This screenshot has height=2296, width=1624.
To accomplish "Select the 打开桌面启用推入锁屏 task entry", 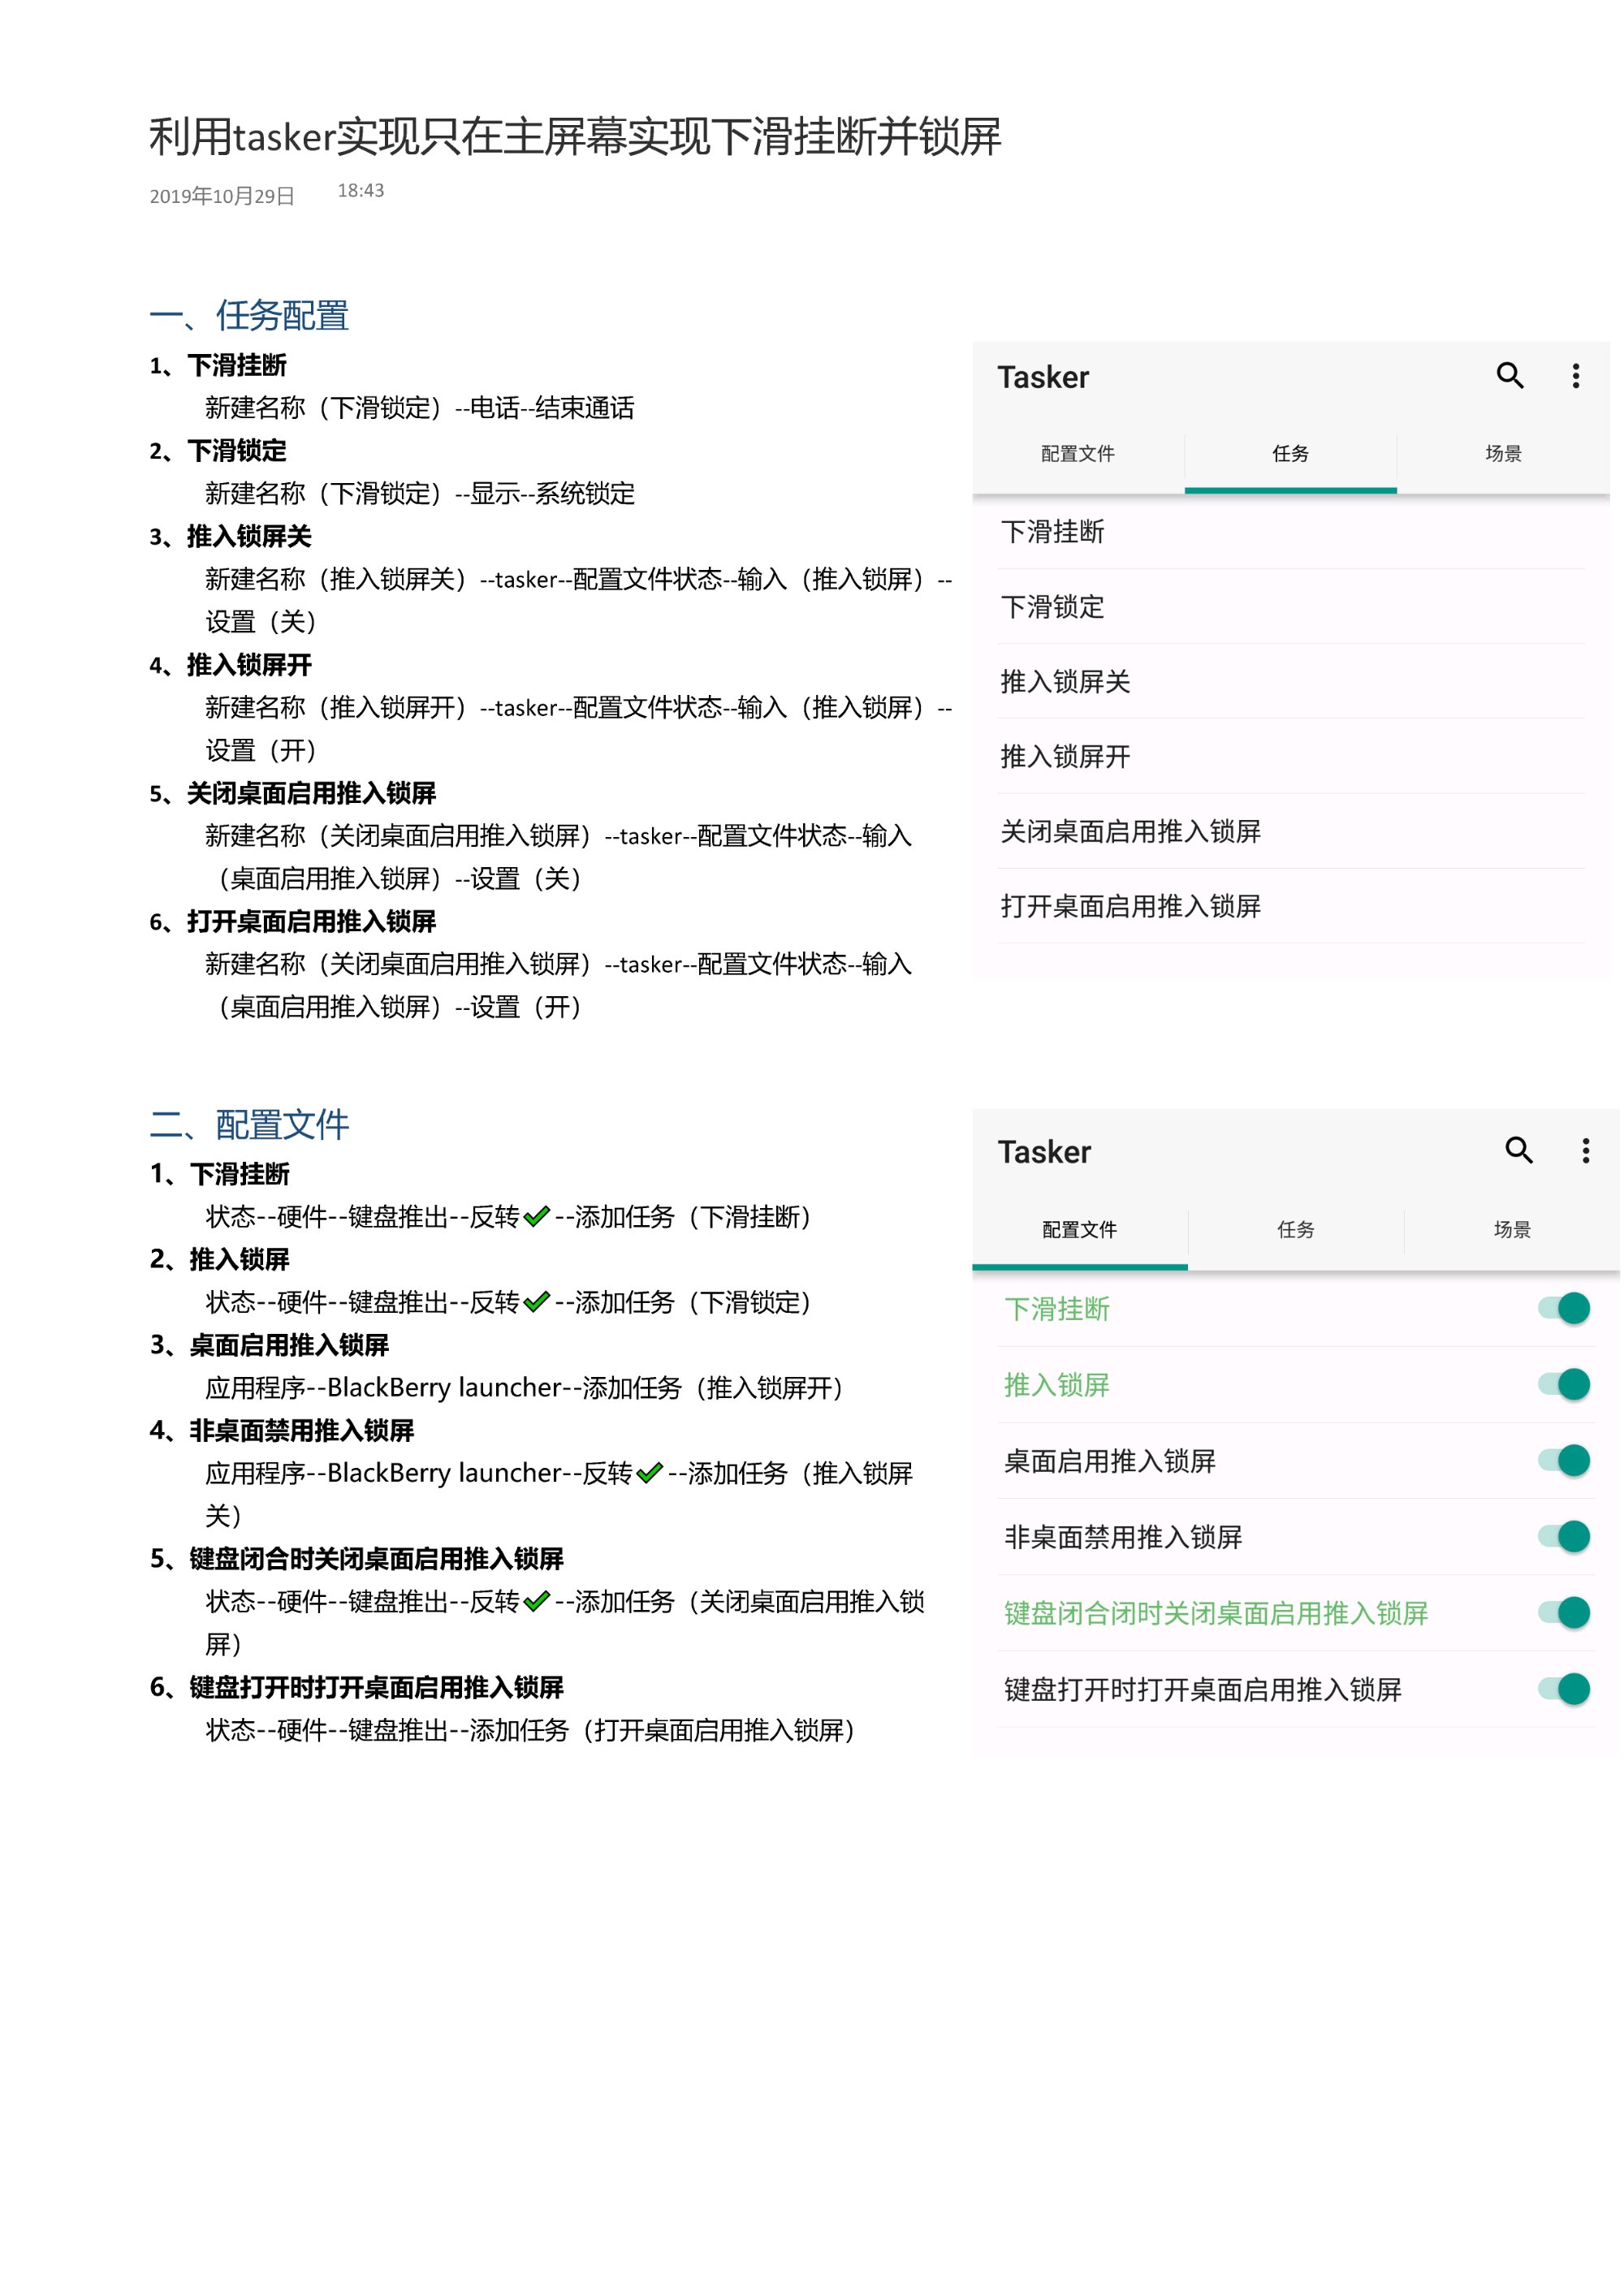I will coord(1130,906).
